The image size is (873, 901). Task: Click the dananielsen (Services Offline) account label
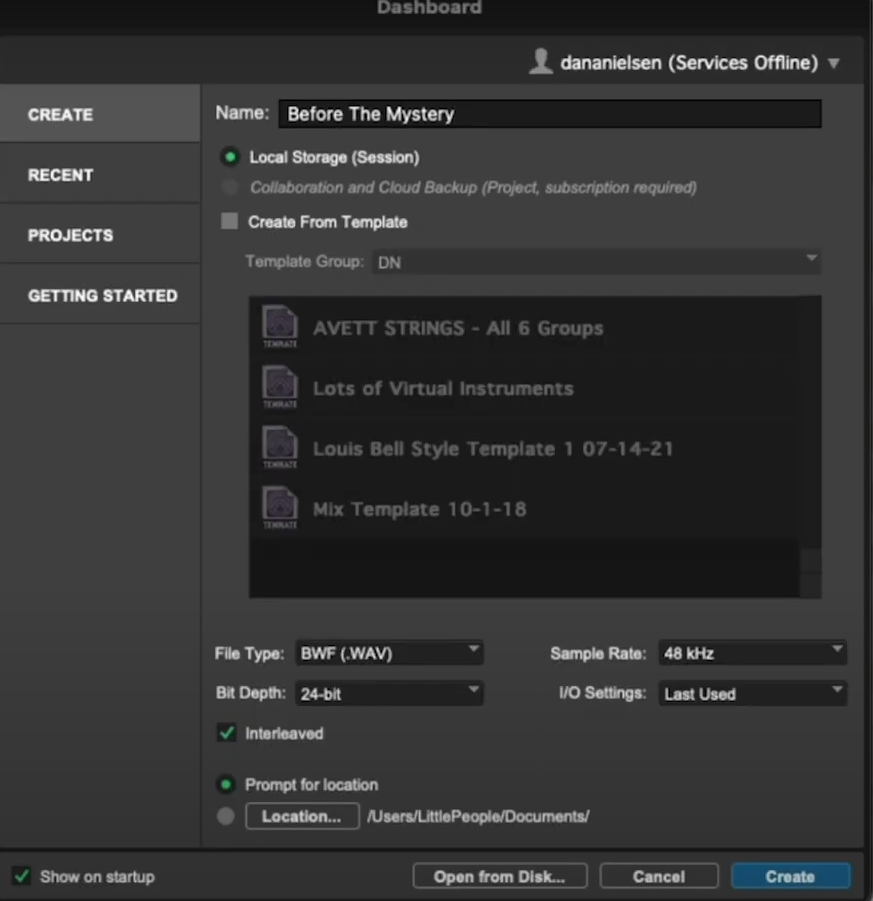(x=689, y=62)
